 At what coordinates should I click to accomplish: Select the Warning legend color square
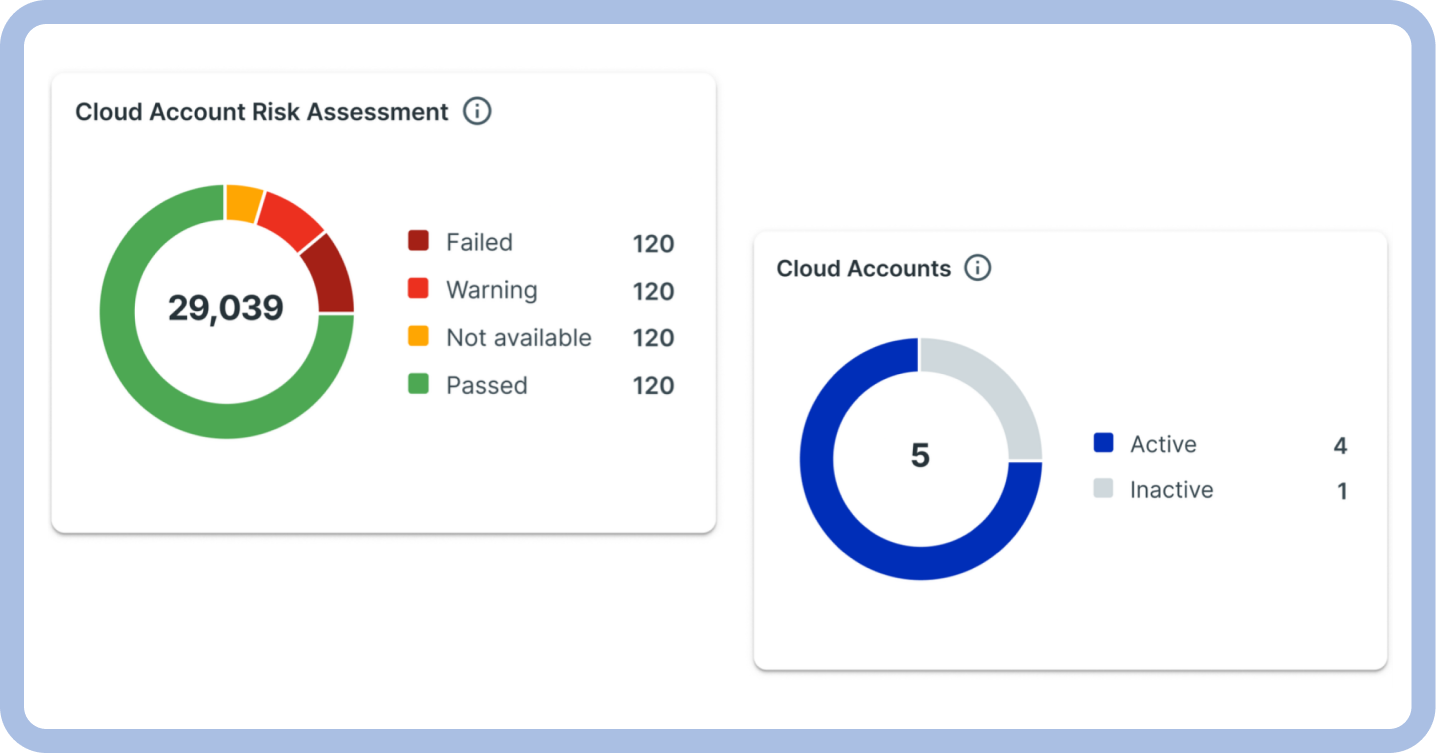(x=418, y=289)
